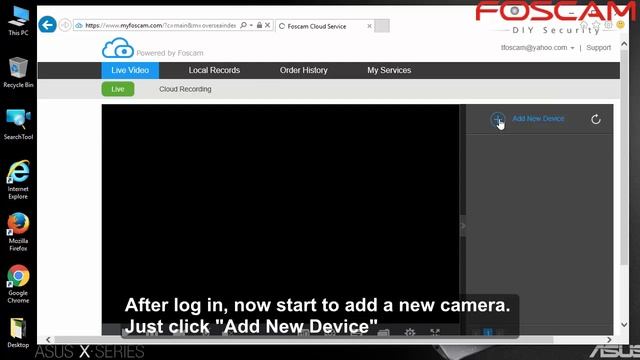The width and height of the screenshot is (640, 360).
Task: Open a new browser tab
Action: click(x=382, y=26)
